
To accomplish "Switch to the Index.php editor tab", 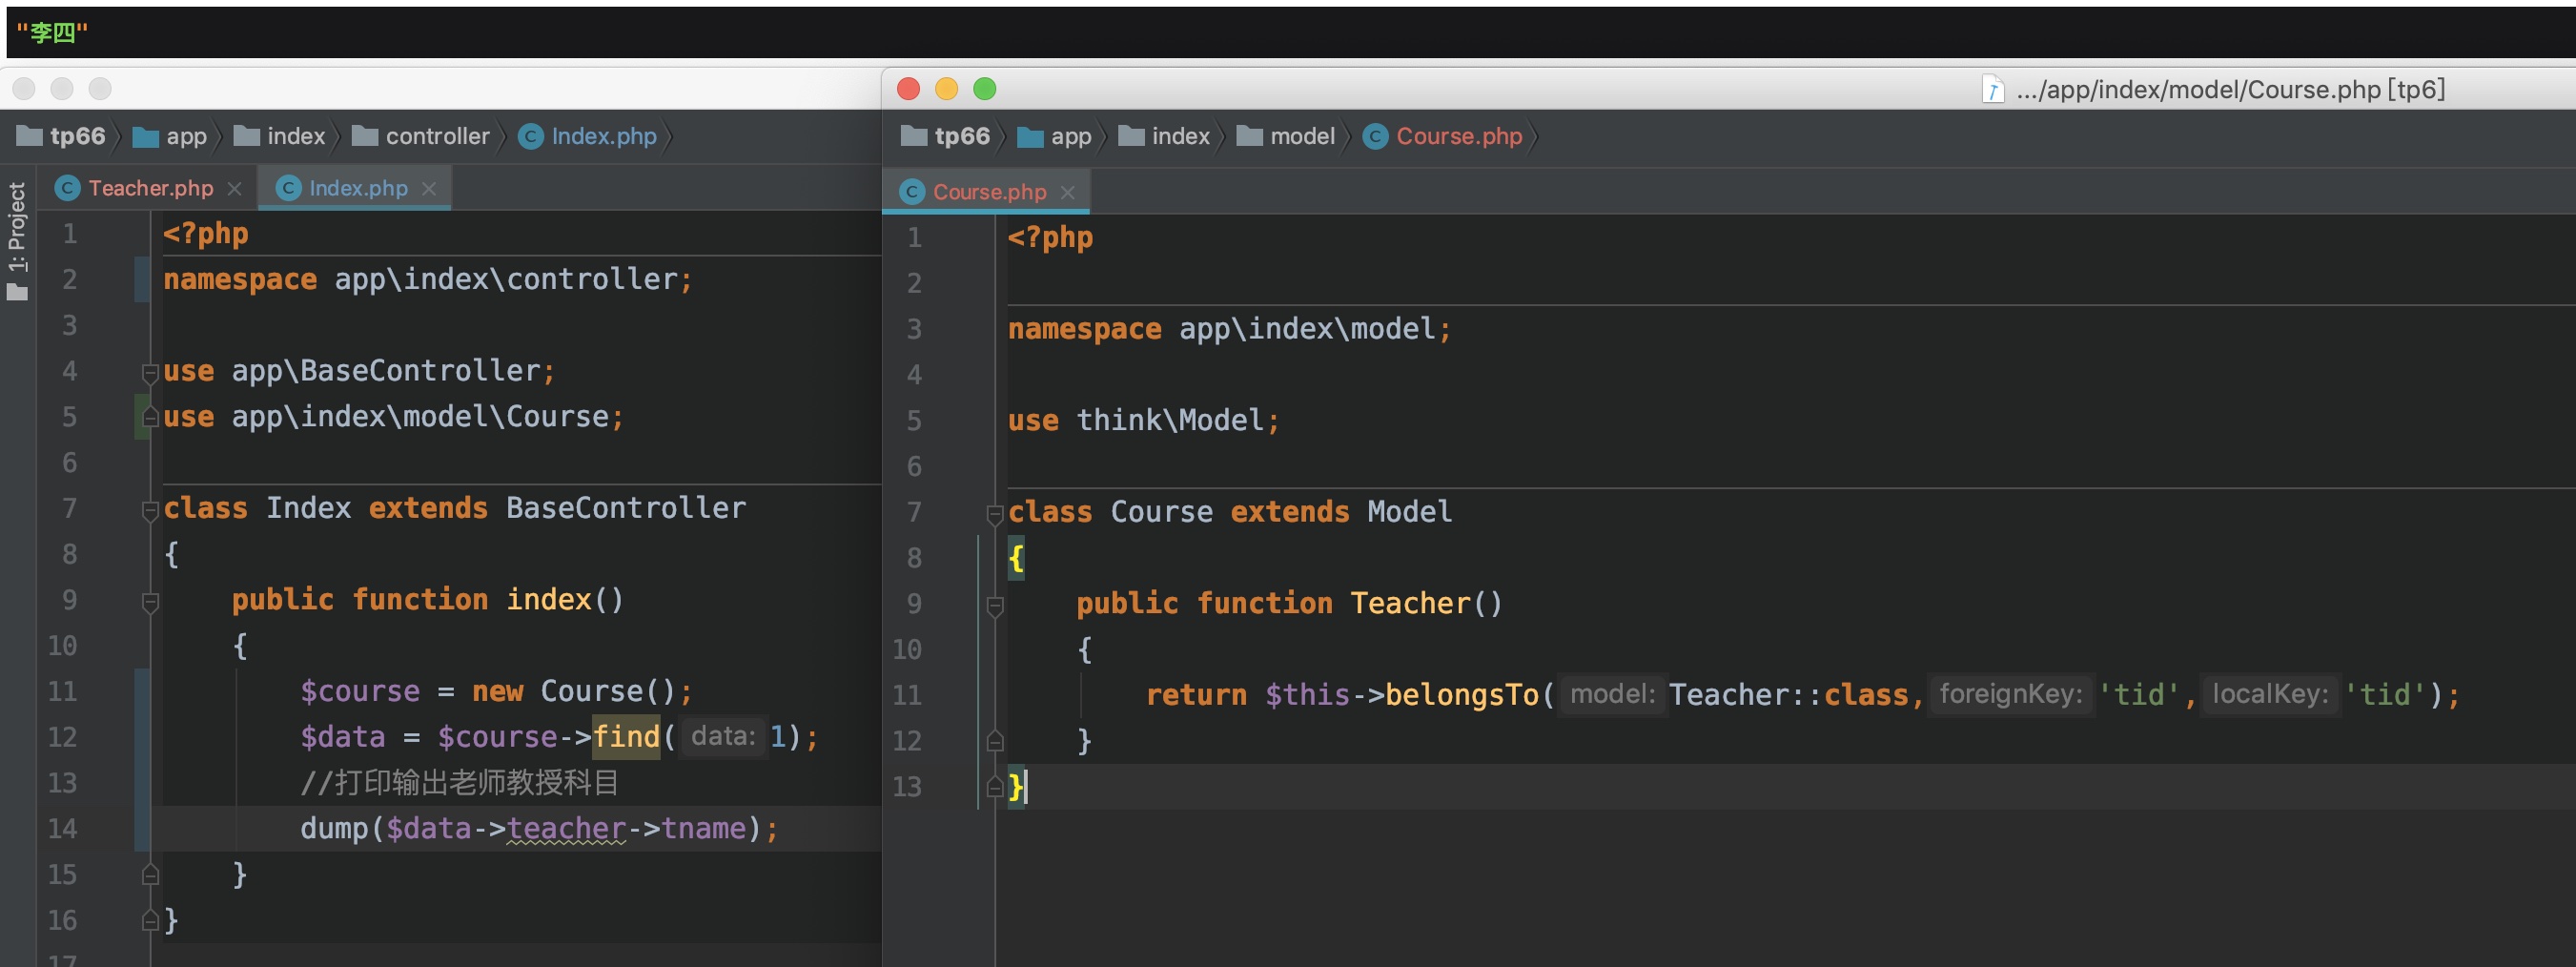I will coord(357,188).
